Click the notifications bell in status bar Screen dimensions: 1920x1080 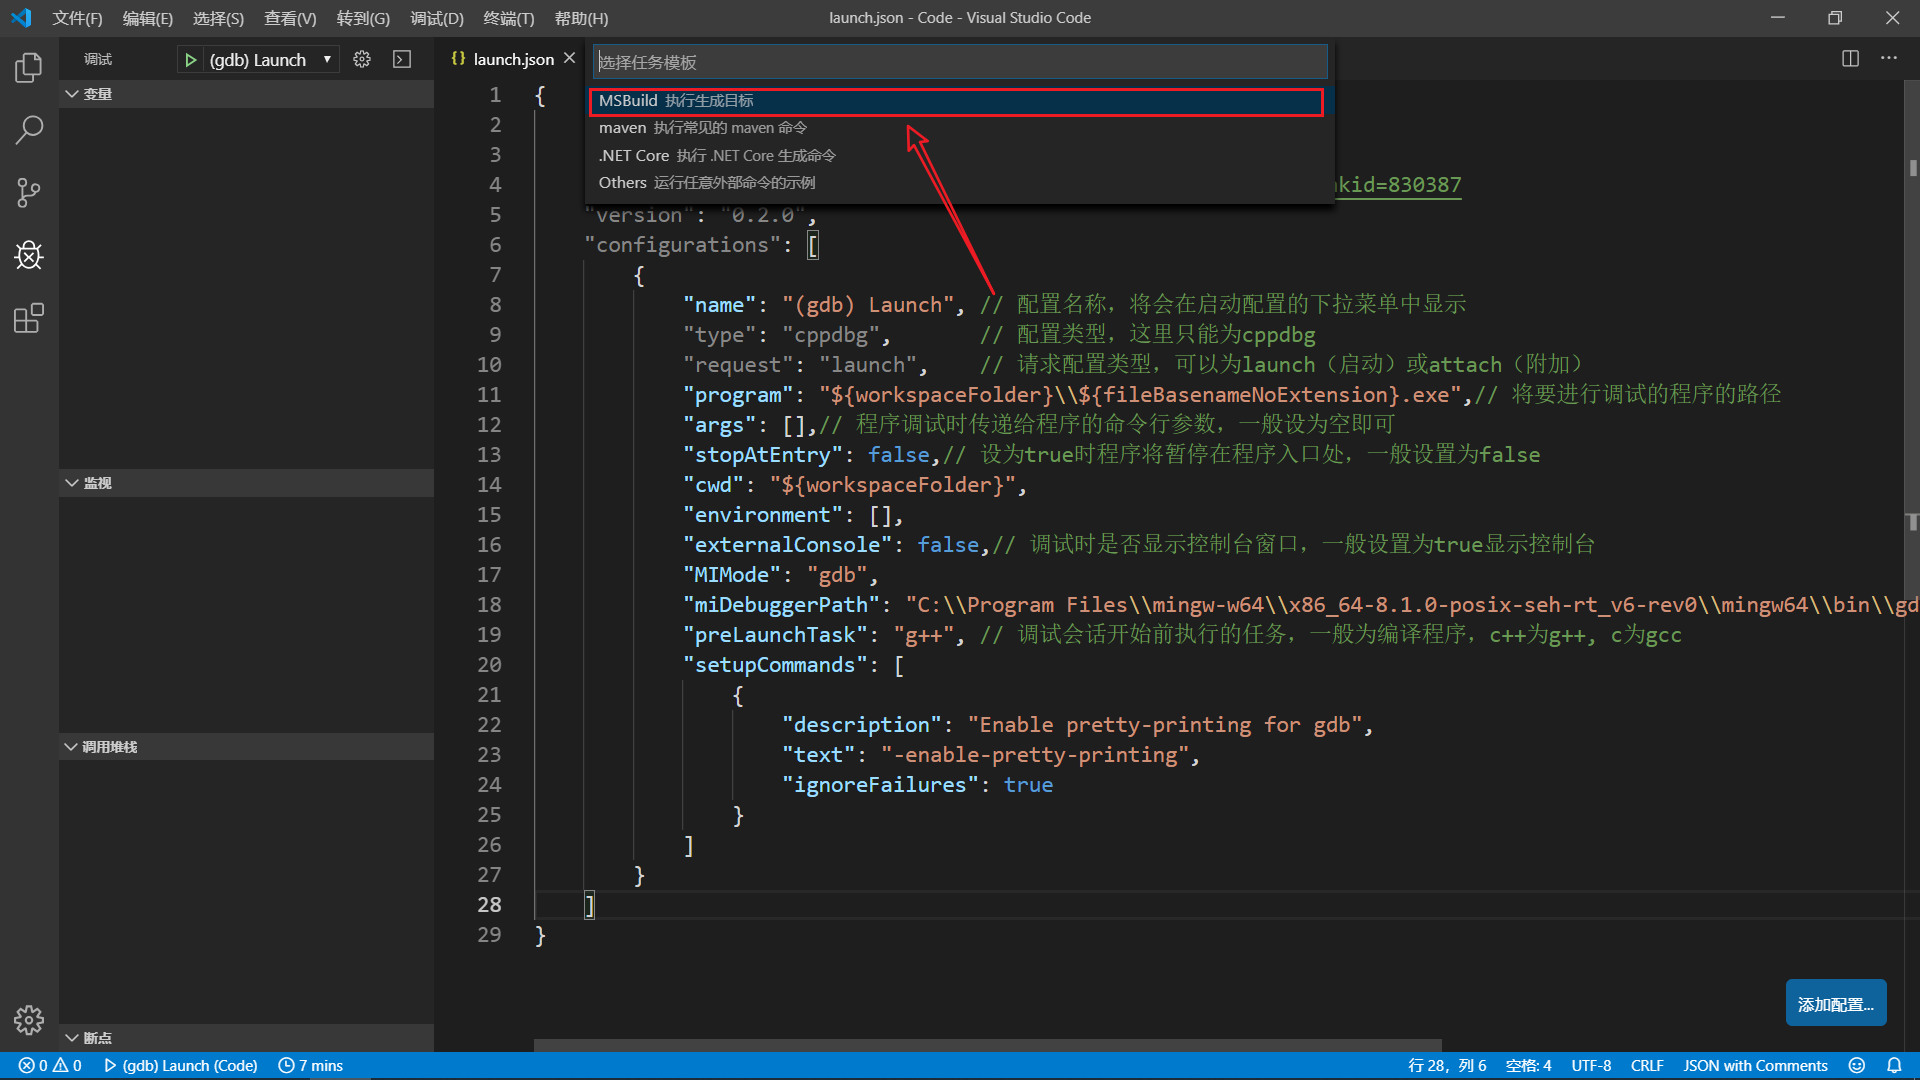1894,1065
